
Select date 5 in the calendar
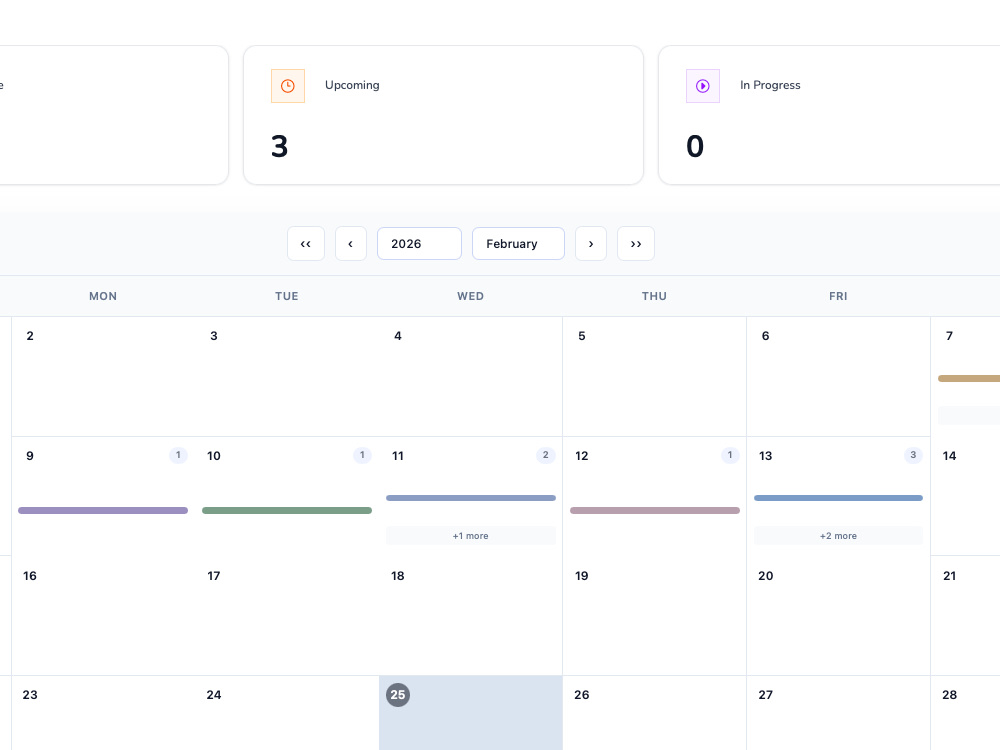pyautogui.click(x=582, y=336)
